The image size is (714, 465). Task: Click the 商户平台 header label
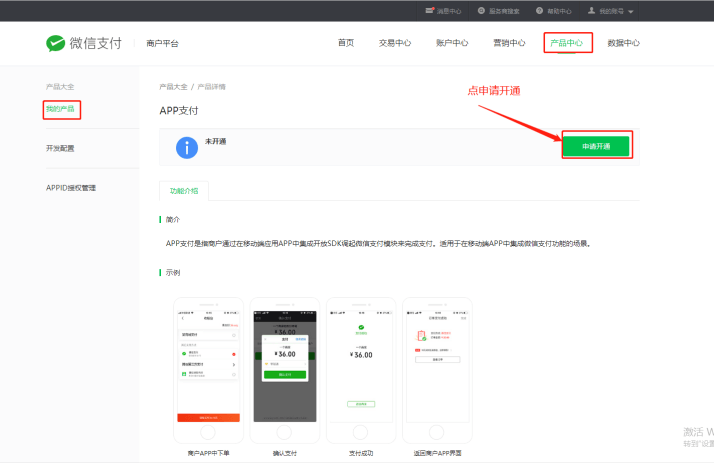(163, 43)
